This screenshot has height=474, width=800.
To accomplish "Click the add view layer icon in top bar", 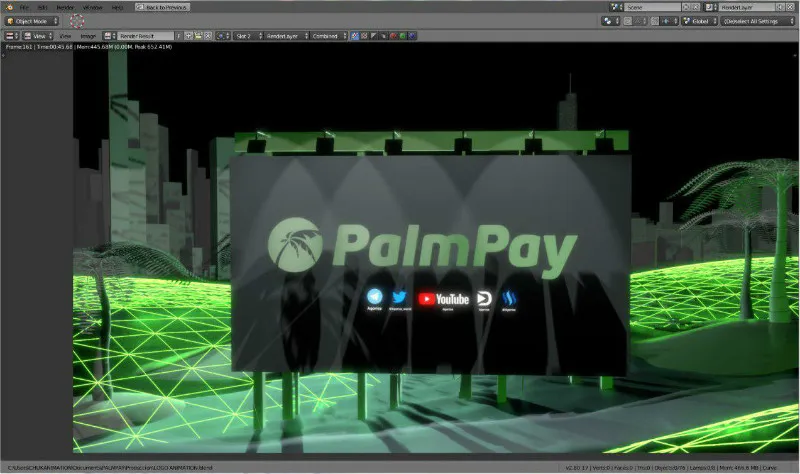I will pos(781,7).
